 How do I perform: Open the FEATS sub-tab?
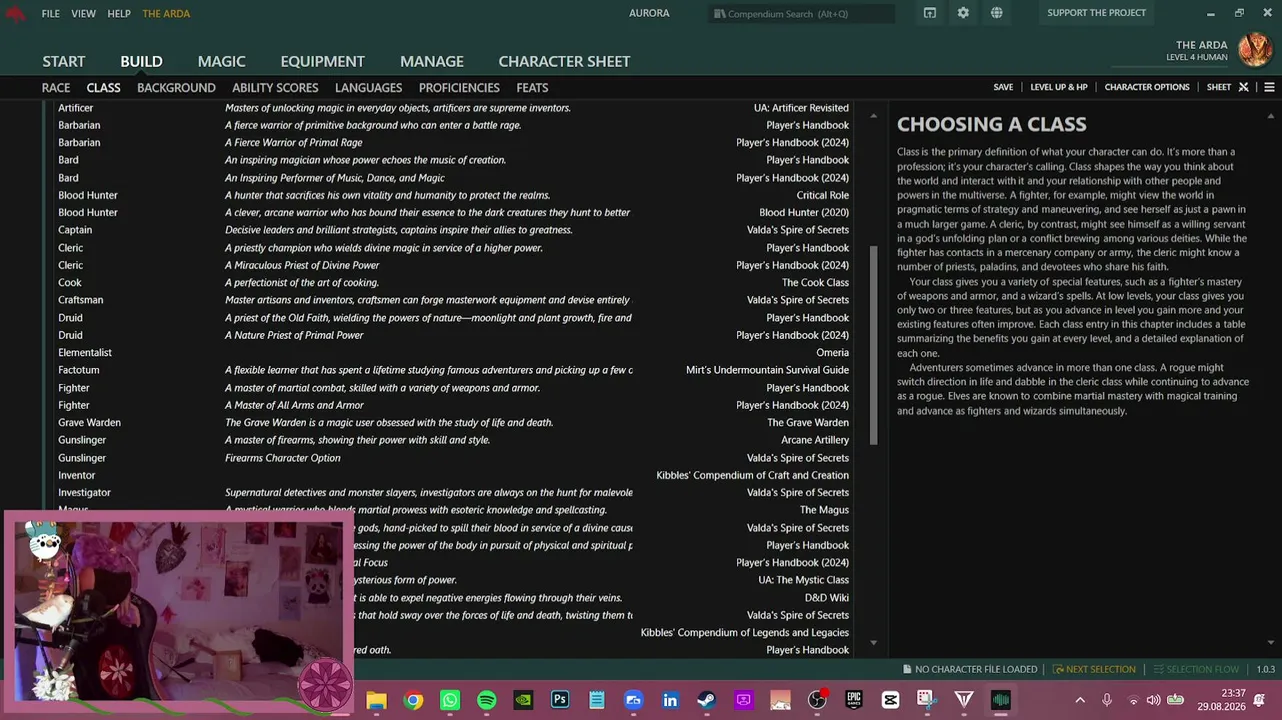click(x=532, y=88)
